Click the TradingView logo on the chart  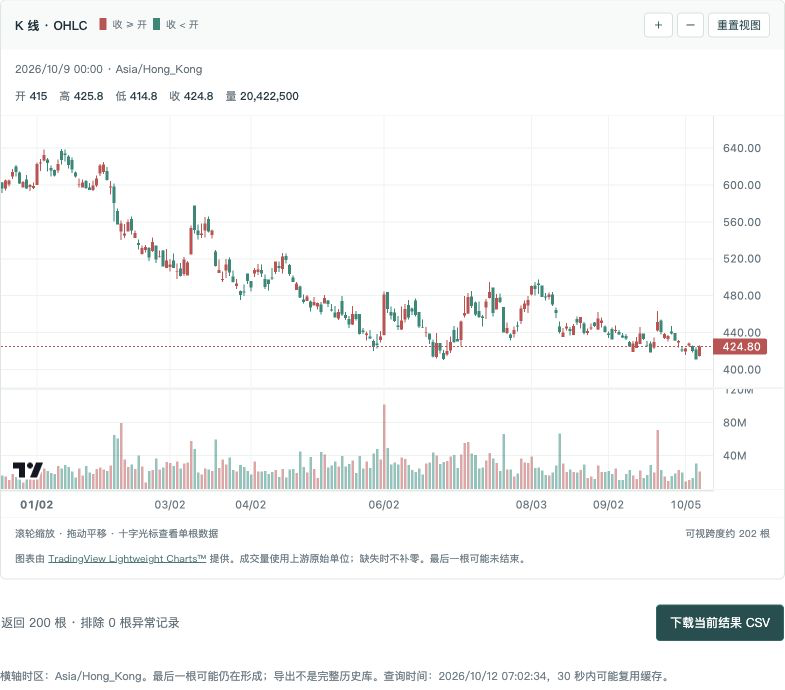(x=28, y=470)
